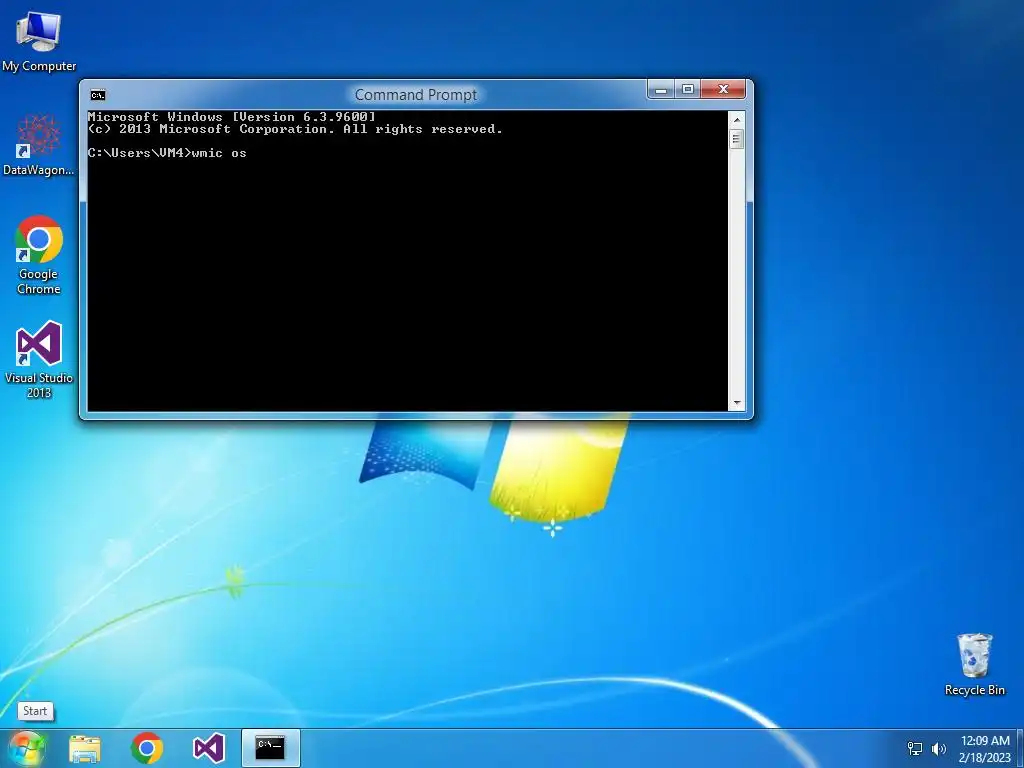Select the DataWagon desktop shortcut
Image resolution: width=1024 pixels, height=768 pixels.
(39, 145)
